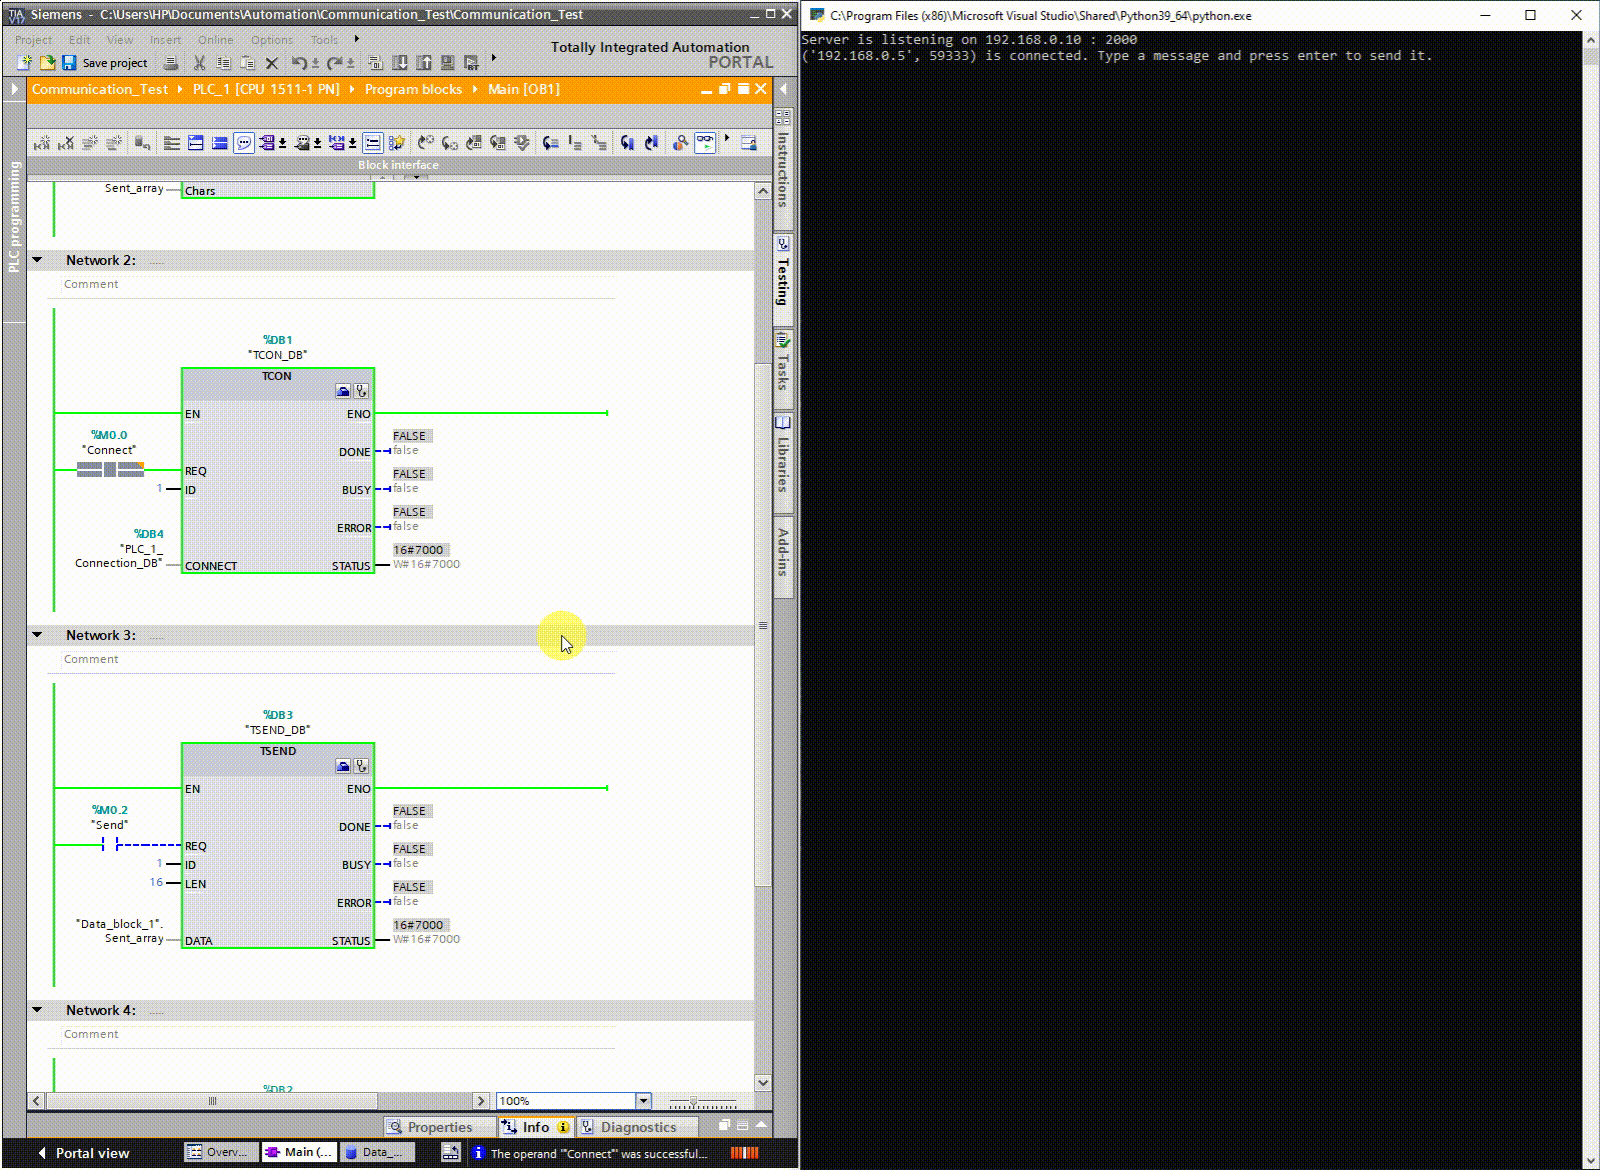Compile the program block
Screen dimensions: 1600x1170
click(377, 62)
